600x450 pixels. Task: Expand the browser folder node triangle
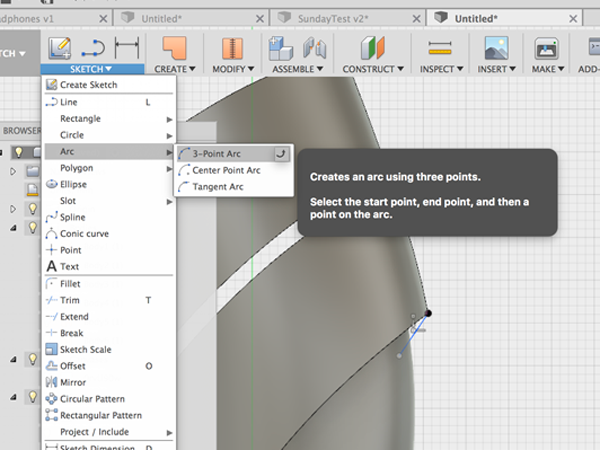point(13,171)
